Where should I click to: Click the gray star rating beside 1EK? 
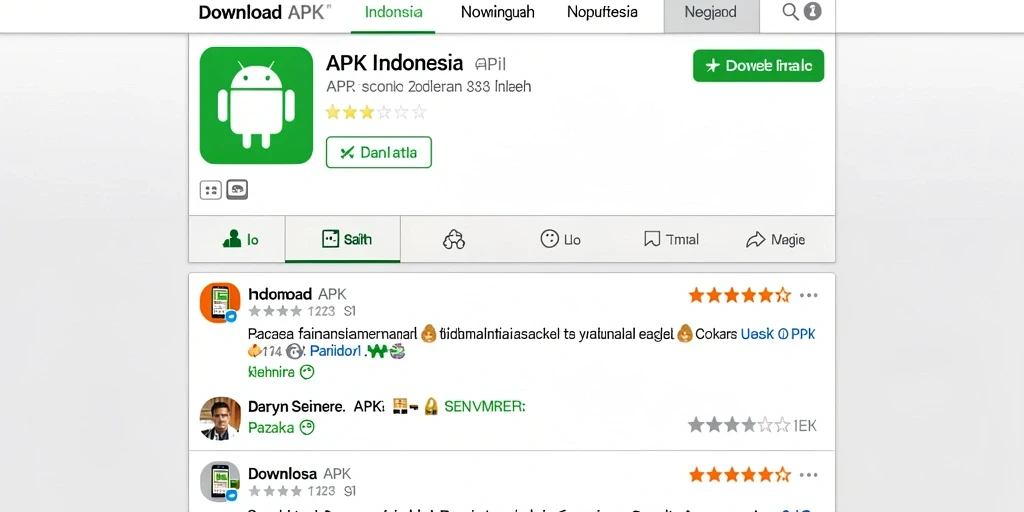pos(739,426)
